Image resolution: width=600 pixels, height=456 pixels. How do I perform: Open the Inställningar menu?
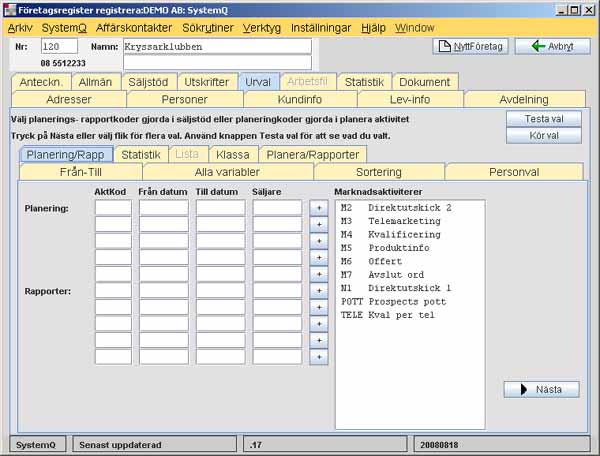pos(321,28)
